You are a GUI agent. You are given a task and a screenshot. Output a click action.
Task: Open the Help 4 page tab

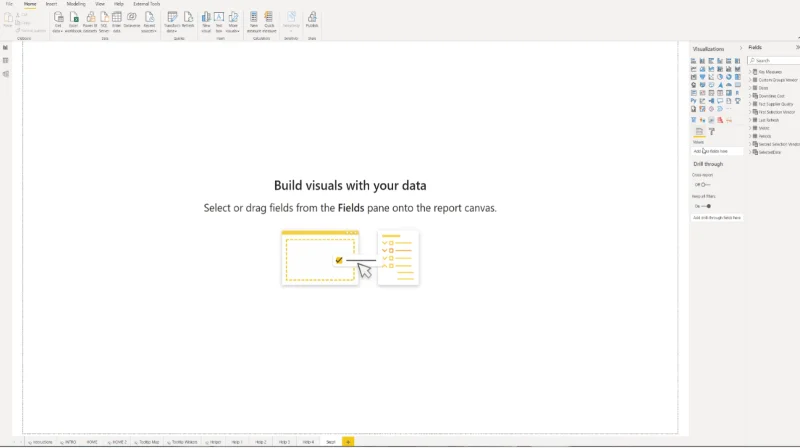pyautogui.click(x=308, y=442)
